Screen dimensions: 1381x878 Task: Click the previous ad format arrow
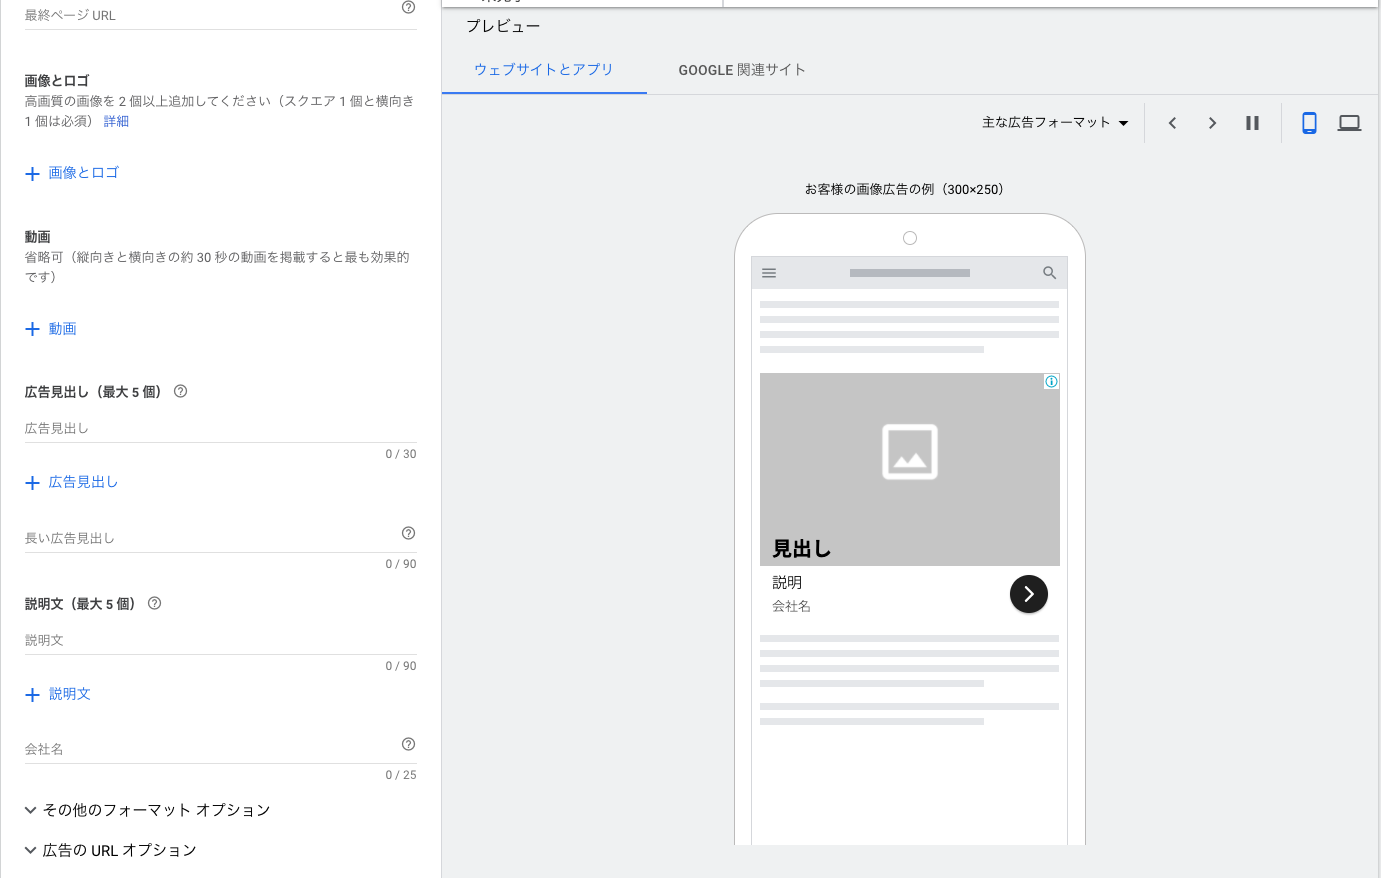(x=1172, y=123)
